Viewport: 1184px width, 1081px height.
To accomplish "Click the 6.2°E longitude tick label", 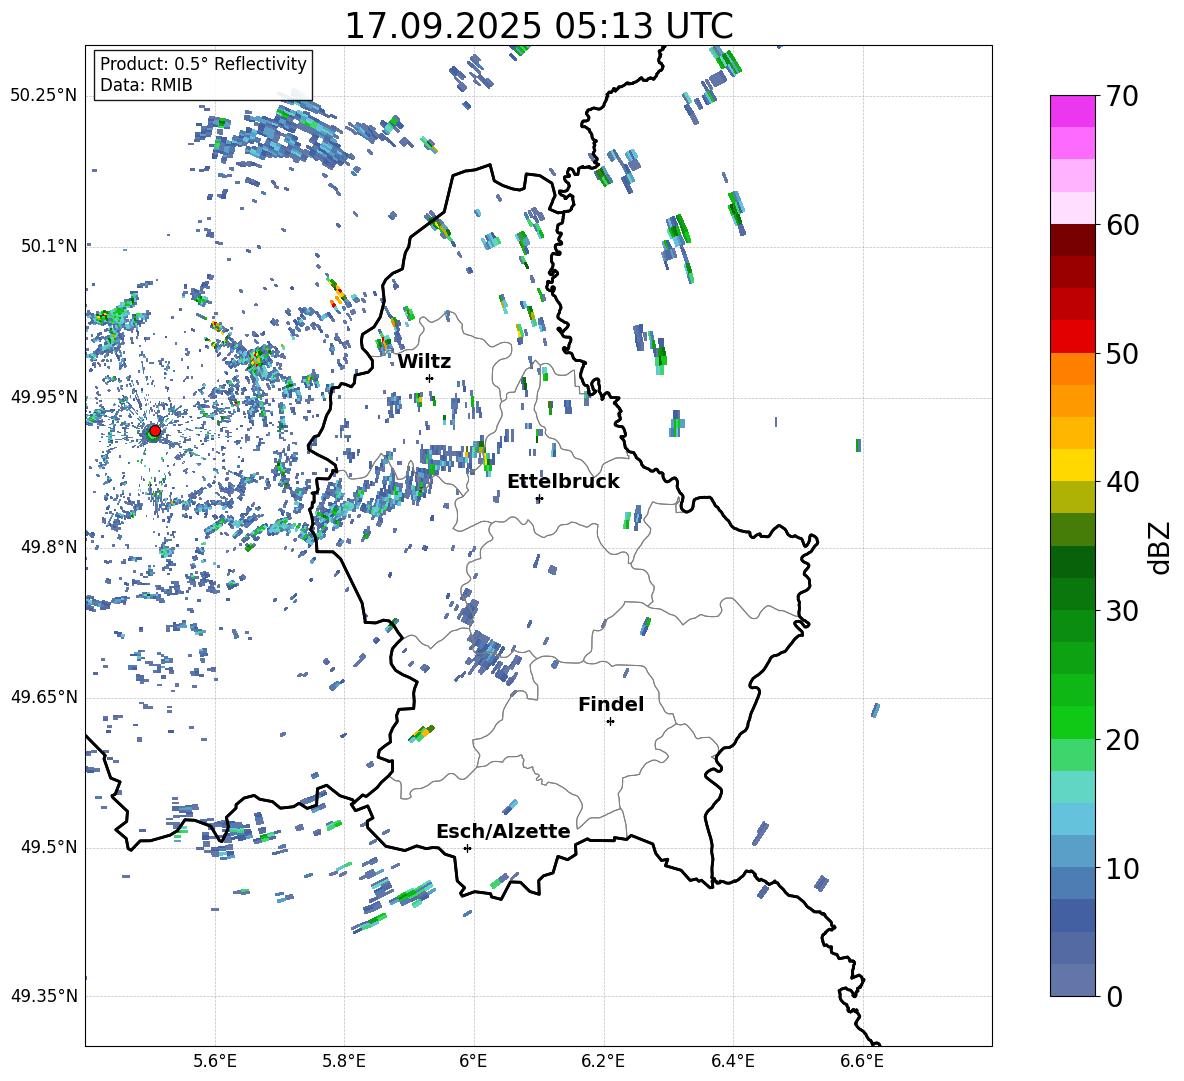I will [x=604, y=1060].
